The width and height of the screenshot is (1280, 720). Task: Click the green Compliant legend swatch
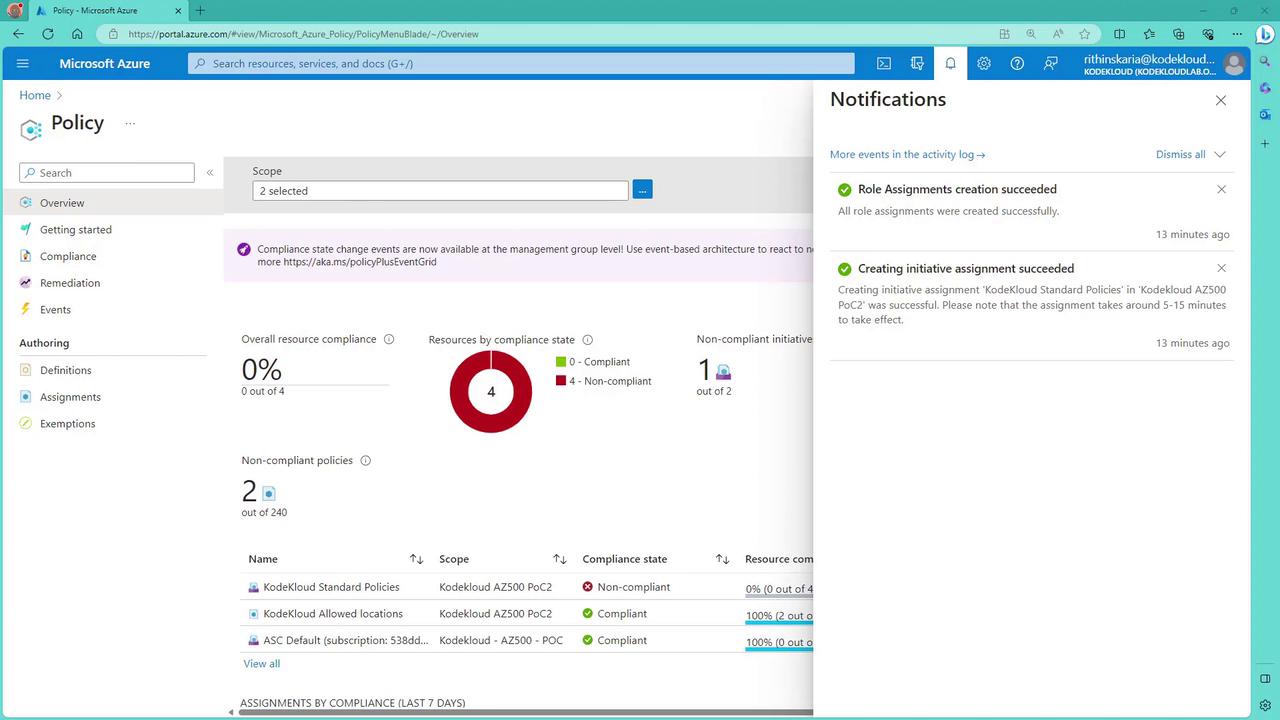click(x=561, y=362)
